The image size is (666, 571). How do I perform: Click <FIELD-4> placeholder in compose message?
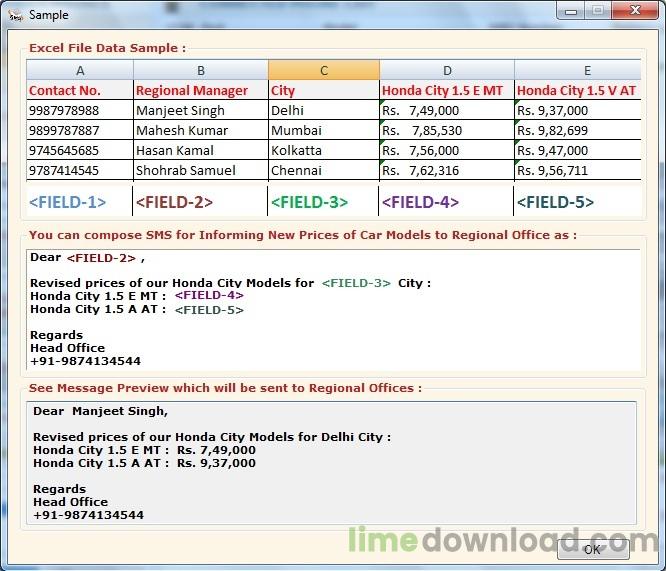pyautogui.click(x=209, y=295)
